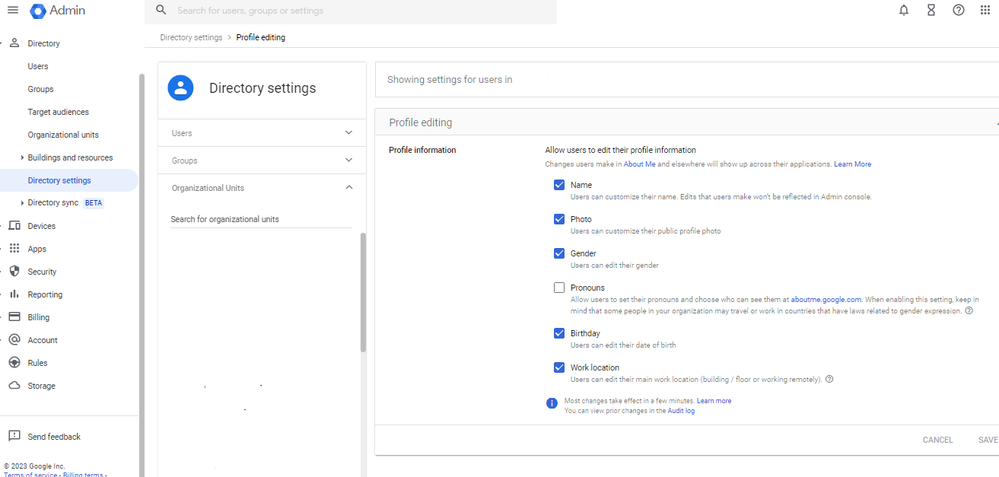999x477 pixels.
Task: Uncheck the Name checkbox
Action: [559, 185]
